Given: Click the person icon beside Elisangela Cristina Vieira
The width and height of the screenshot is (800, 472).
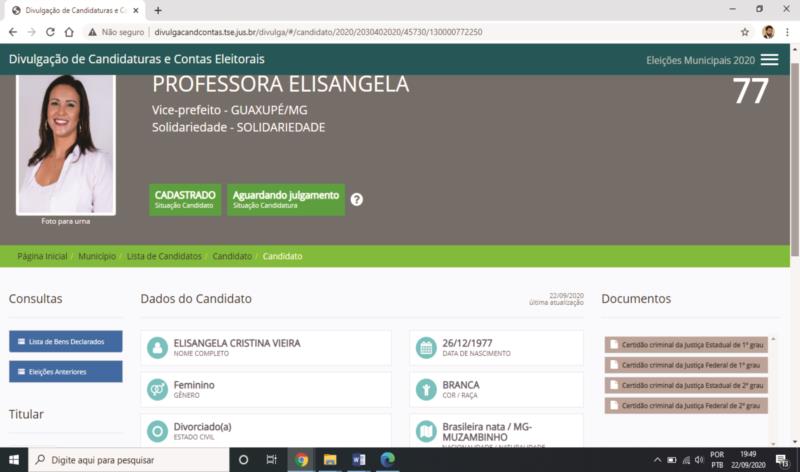Looking at the screenshot, I should (x=157, y=348).
